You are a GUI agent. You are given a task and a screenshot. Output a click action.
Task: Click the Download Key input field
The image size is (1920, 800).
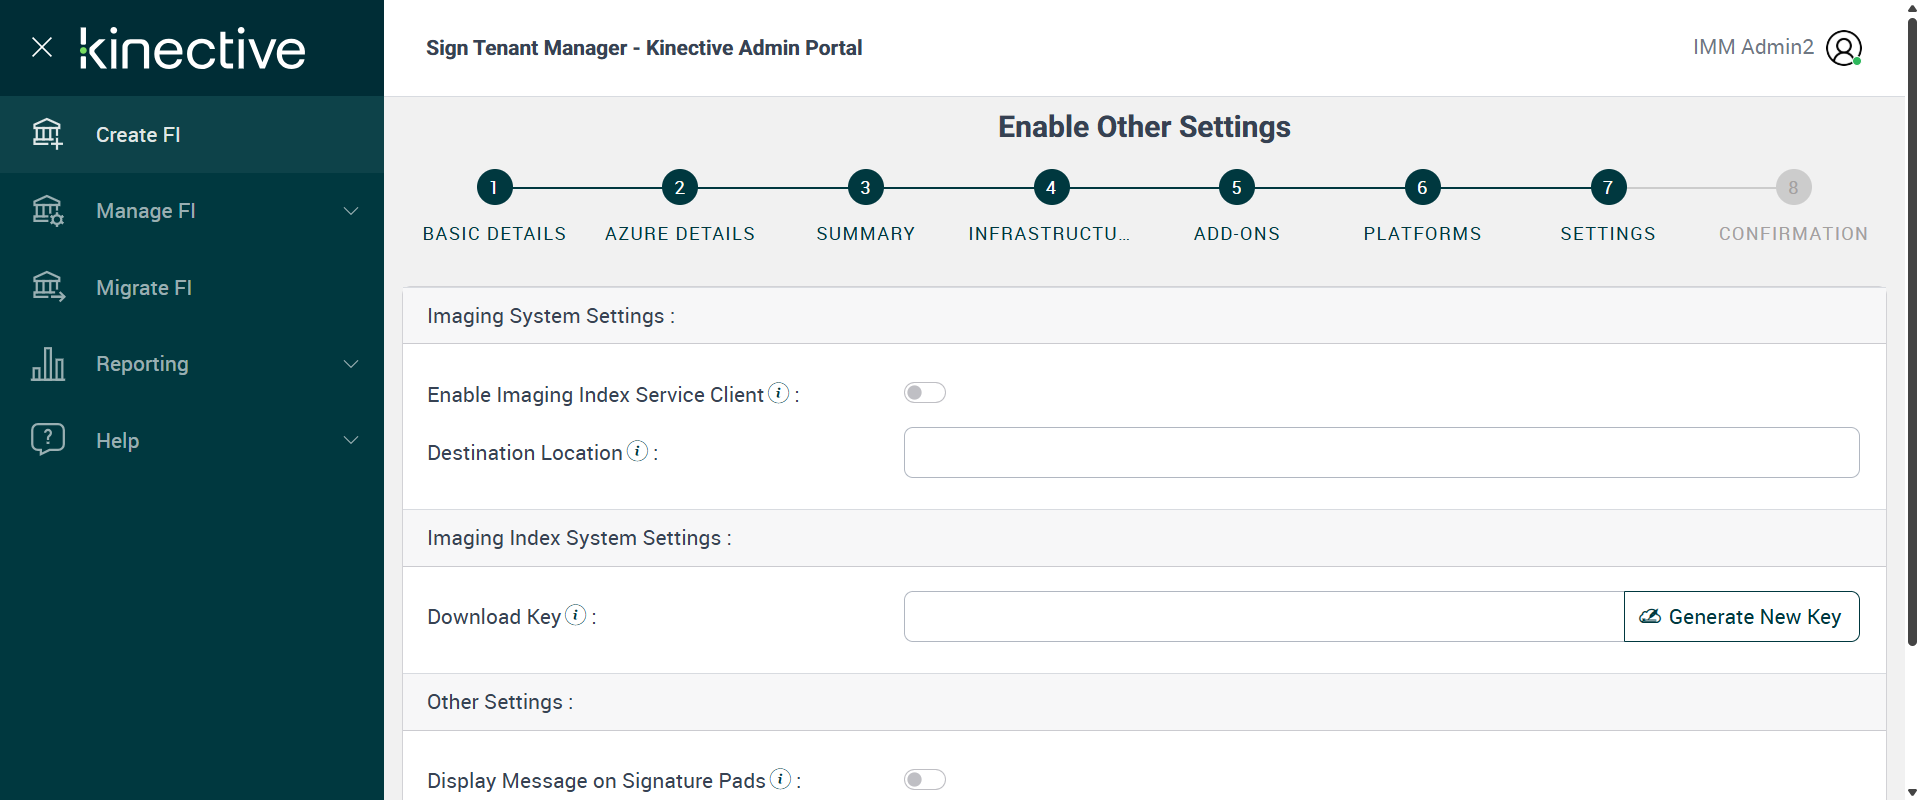click(1263, 617)
